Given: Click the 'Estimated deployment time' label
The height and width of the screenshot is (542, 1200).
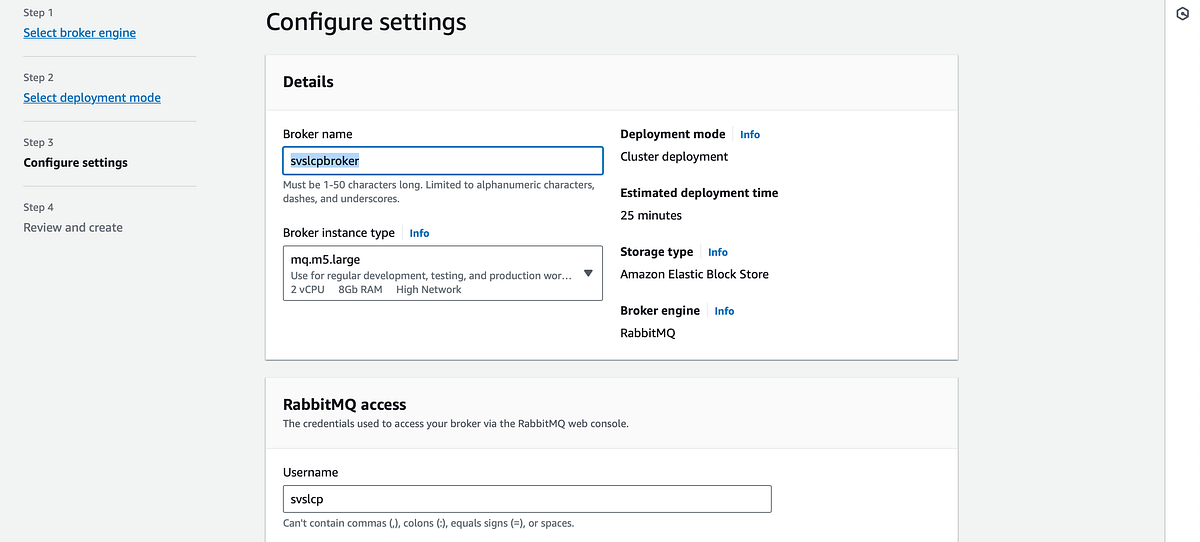Looking at the screenshot, I should point(699,193).
